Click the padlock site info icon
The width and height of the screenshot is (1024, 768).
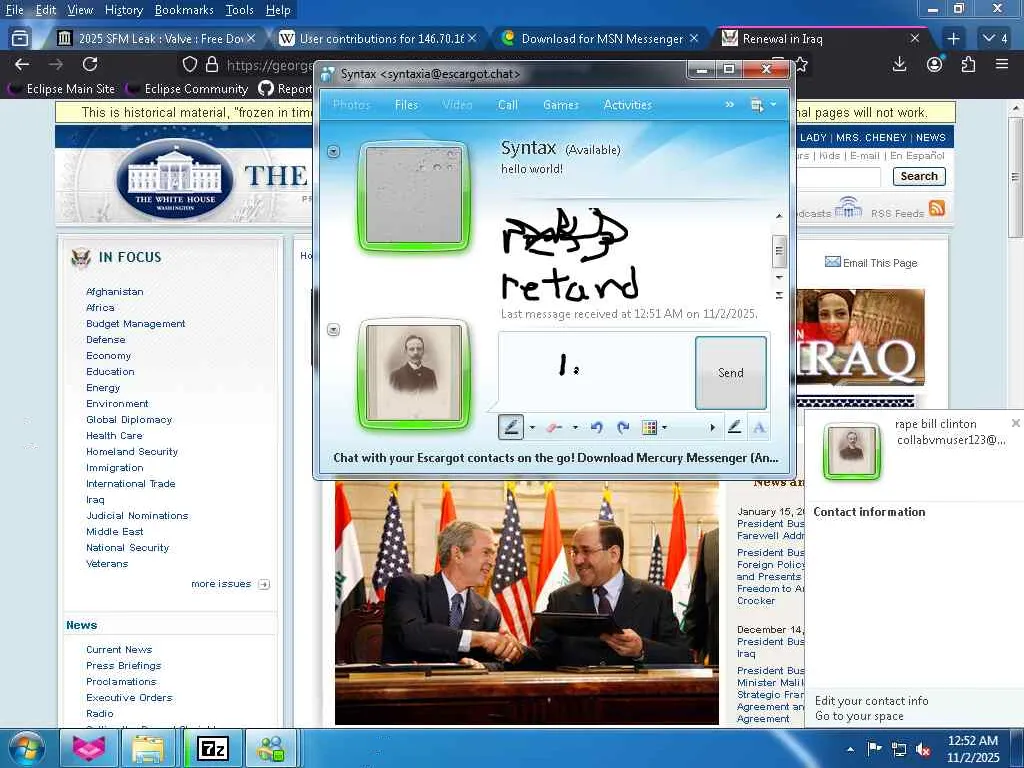click(212, 64)
